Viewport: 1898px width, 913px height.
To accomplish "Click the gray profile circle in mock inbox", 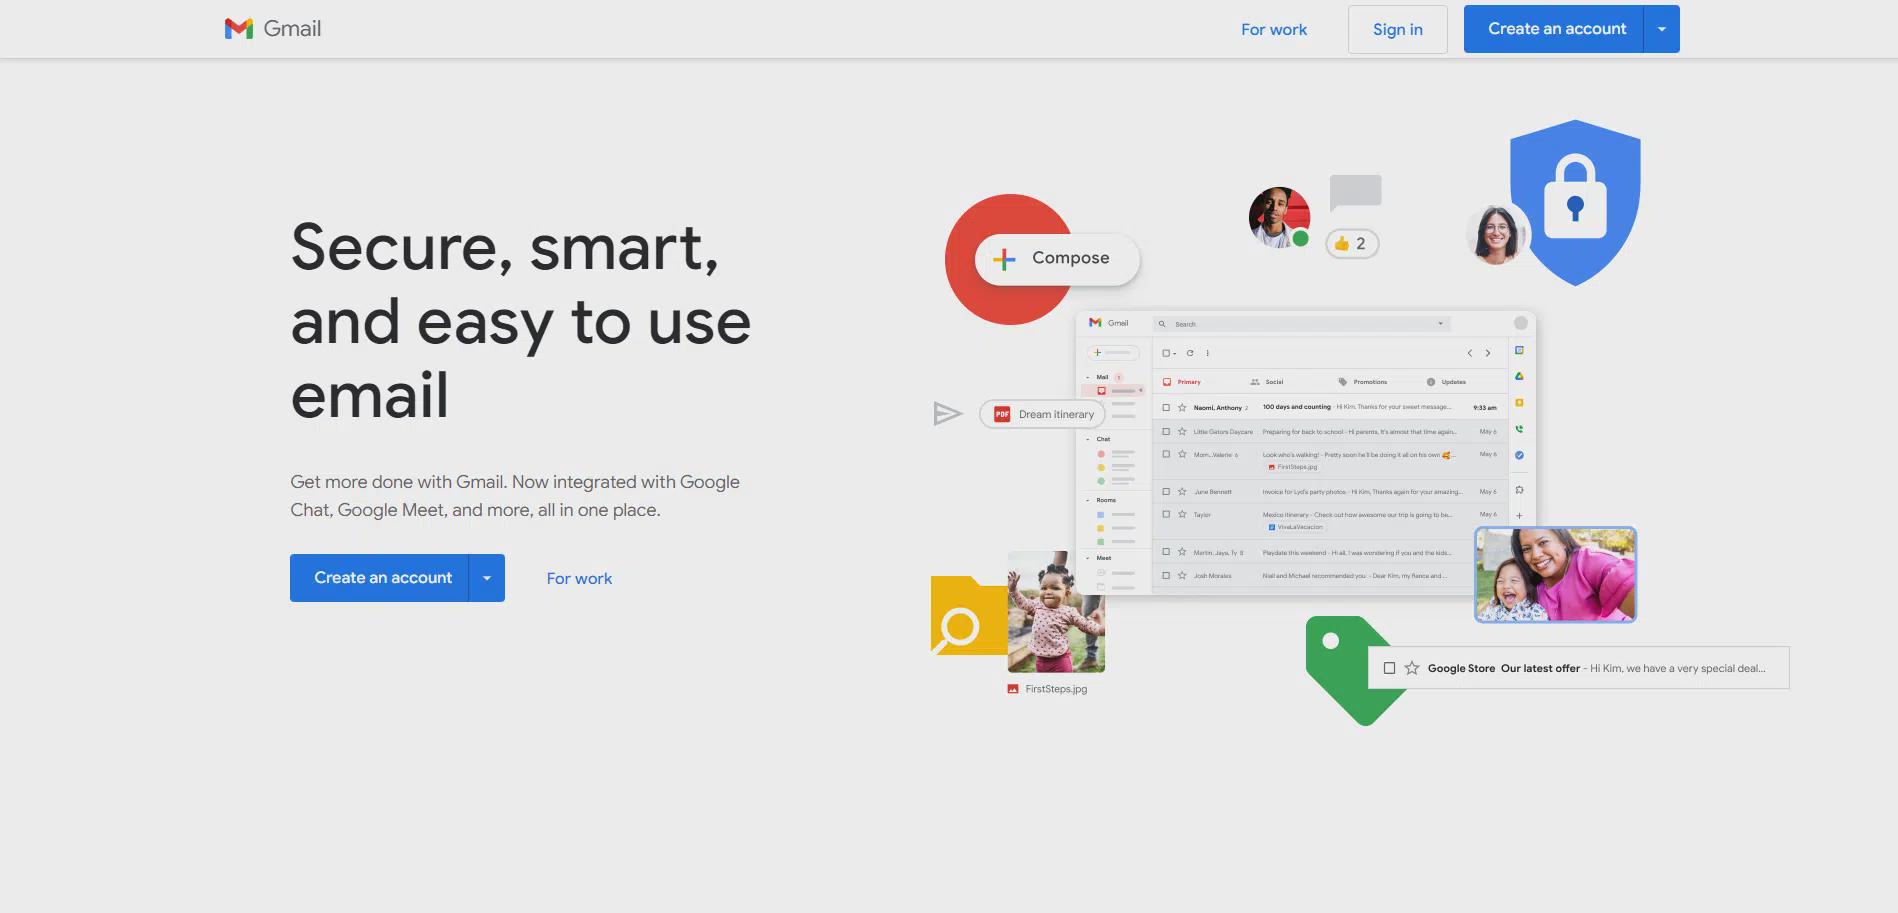I will (x=1521, y=323).
